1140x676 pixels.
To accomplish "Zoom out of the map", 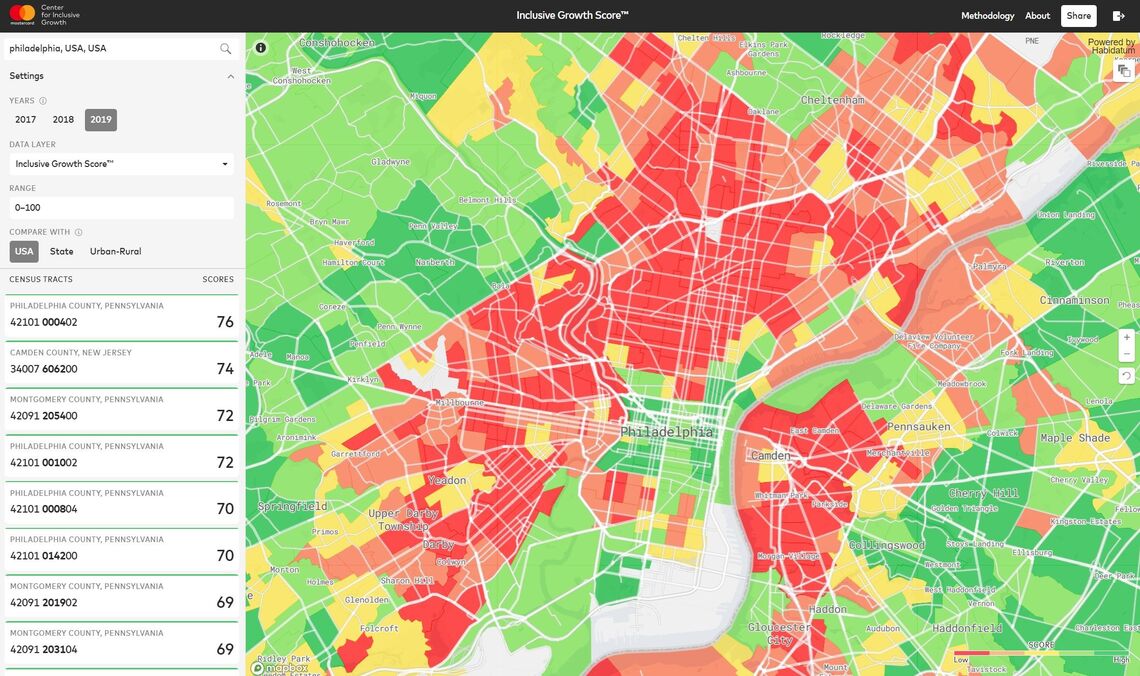I will [x=1127, y=354].
